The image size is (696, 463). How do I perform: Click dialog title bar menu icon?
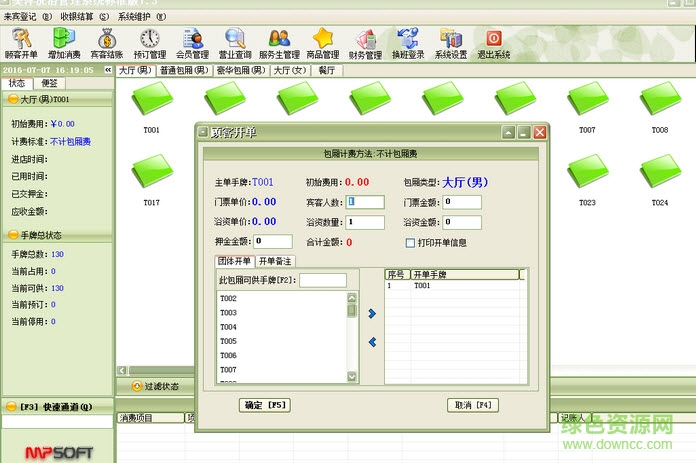point(203,132)
